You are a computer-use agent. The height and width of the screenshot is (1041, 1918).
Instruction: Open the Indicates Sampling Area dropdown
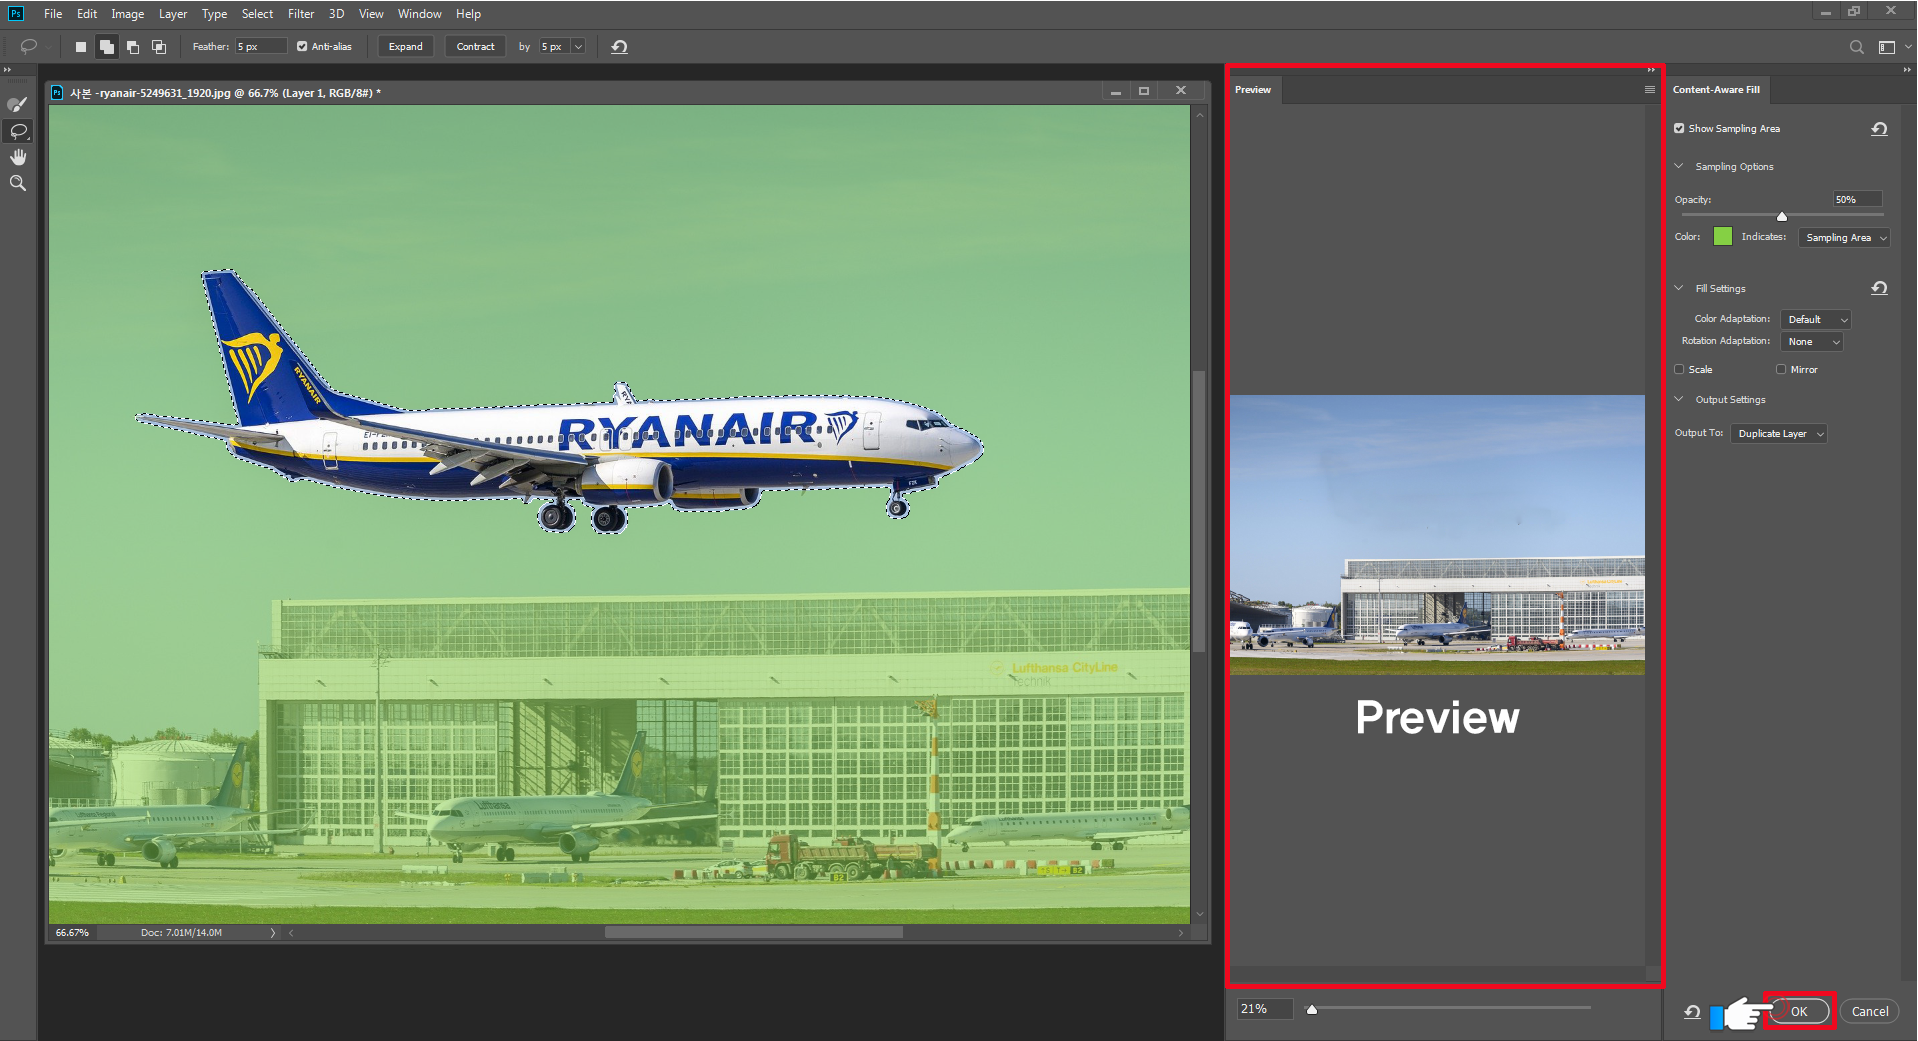point(1844,237)
